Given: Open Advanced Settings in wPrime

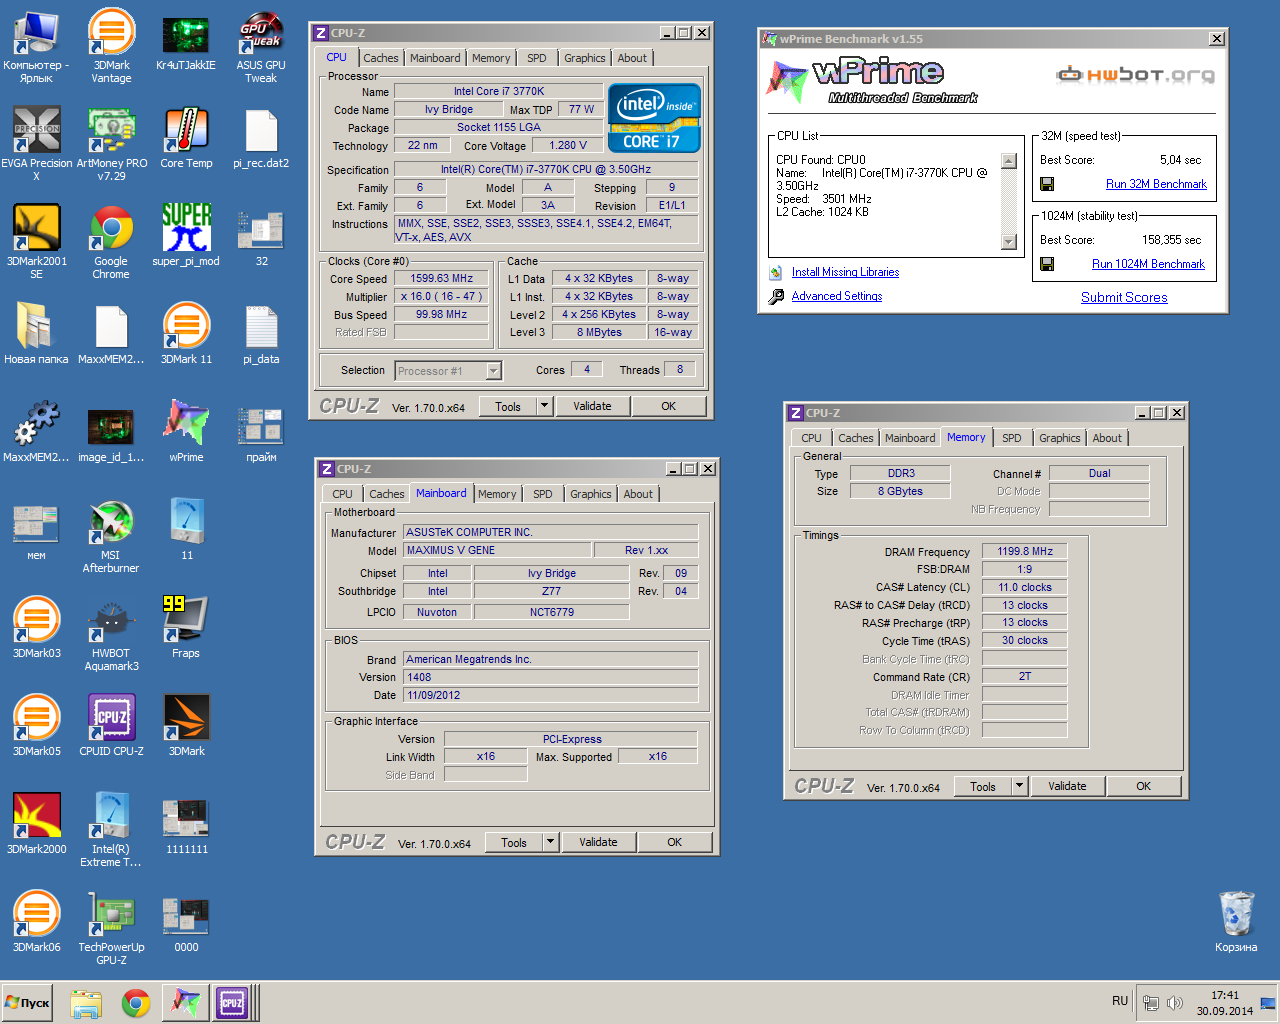Looking at the screenshot, I should [837, 296].
